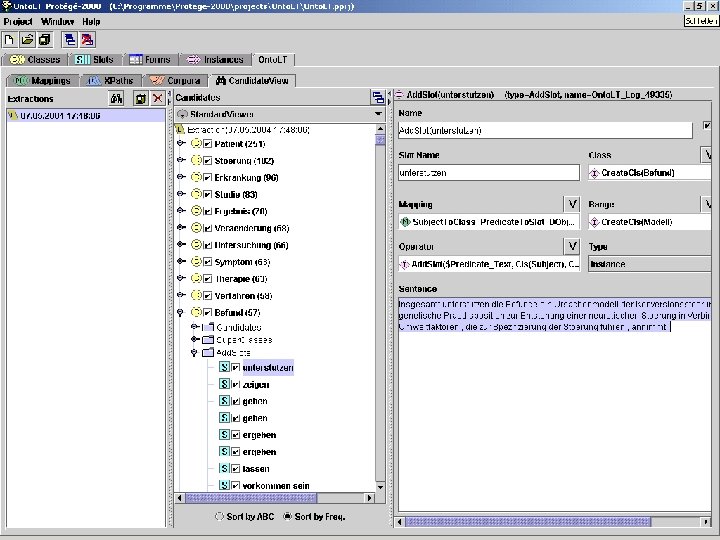Open the StandardViewer dropdown

tap(379, 114)
